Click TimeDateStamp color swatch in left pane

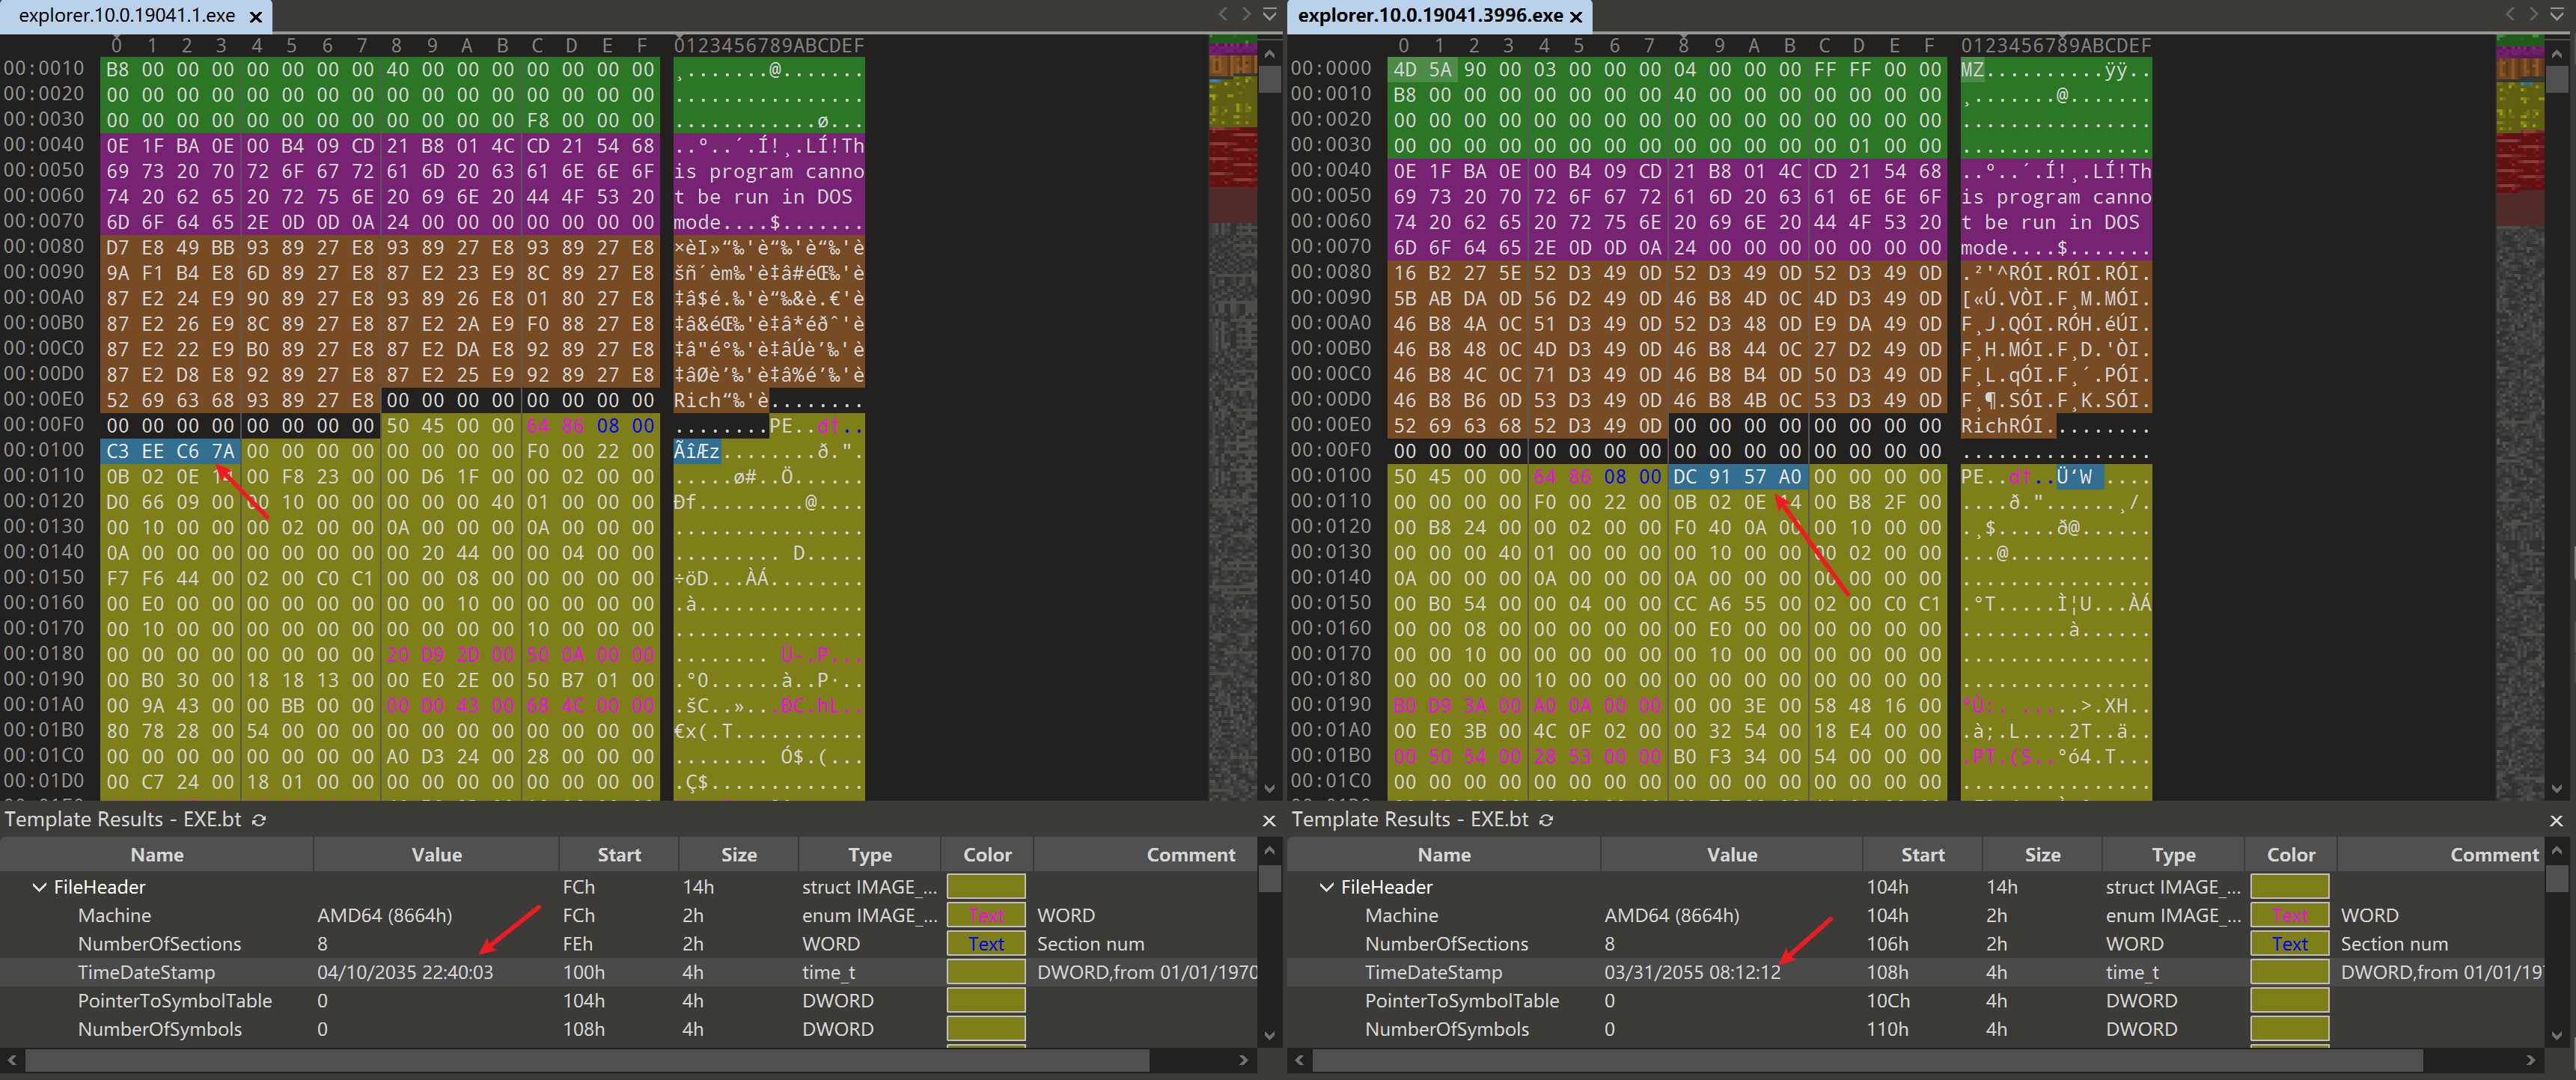986,972
